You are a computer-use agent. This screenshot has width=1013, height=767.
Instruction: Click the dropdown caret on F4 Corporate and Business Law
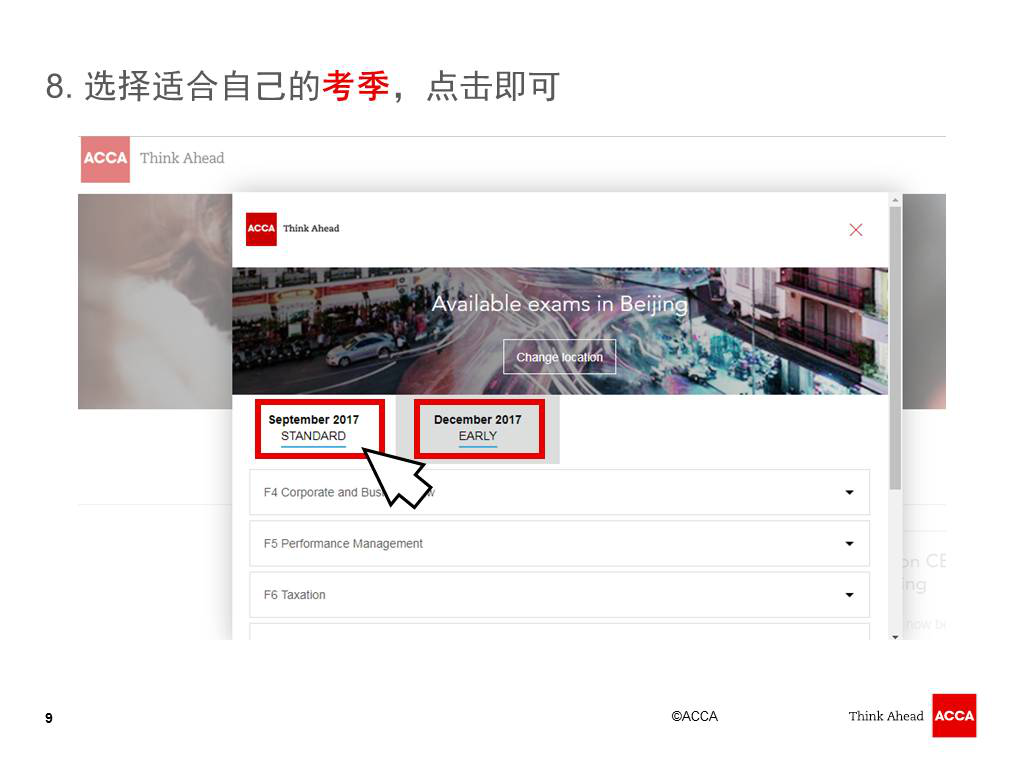tap(849, 492)
